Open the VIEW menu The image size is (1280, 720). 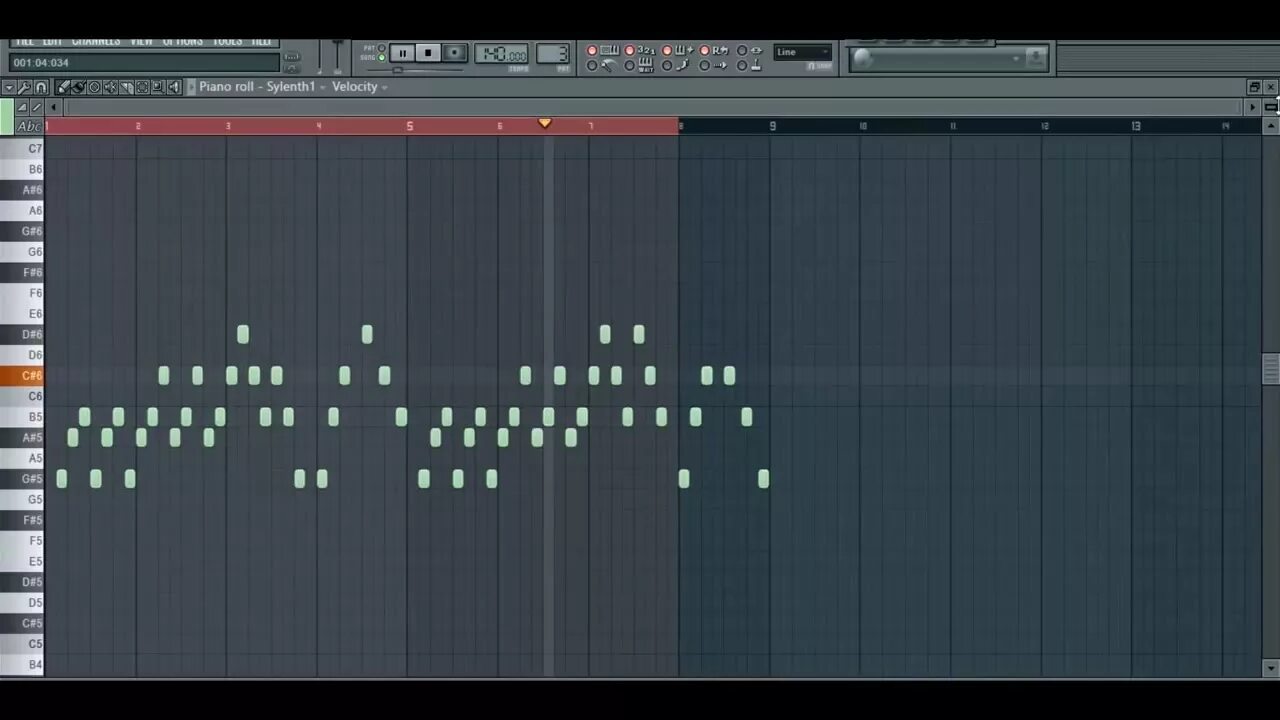(x=142, y=42)
